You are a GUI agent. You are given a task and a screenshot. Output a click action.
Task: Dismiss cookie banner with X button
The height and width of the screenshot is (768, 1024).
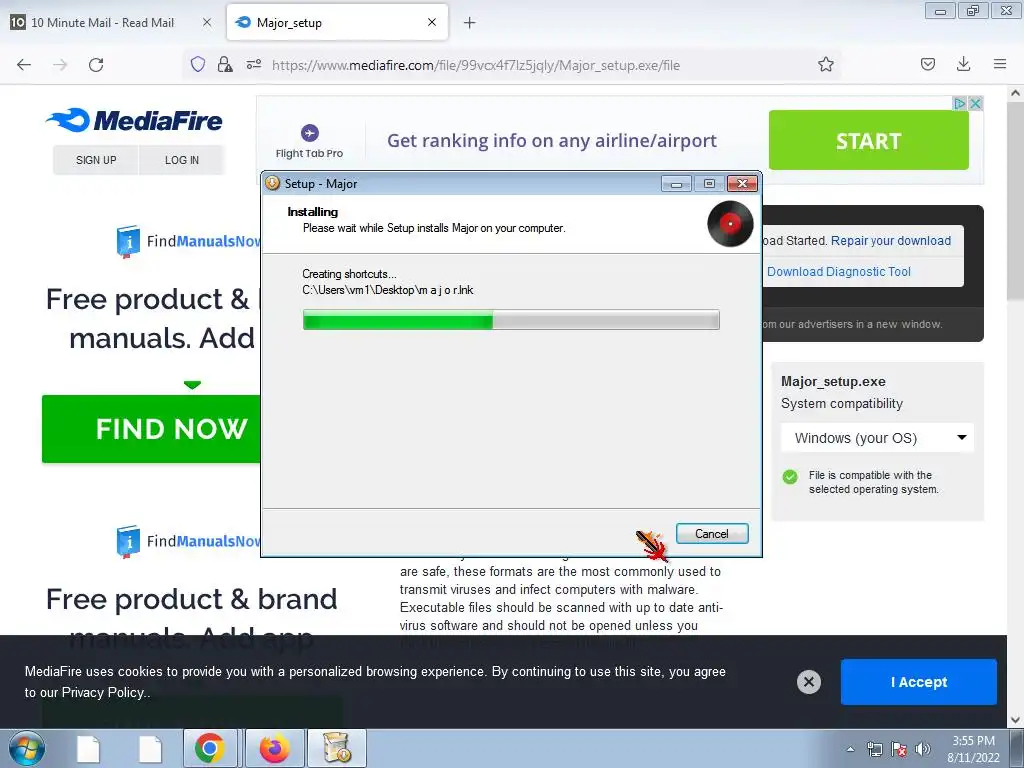click(808, 682)
